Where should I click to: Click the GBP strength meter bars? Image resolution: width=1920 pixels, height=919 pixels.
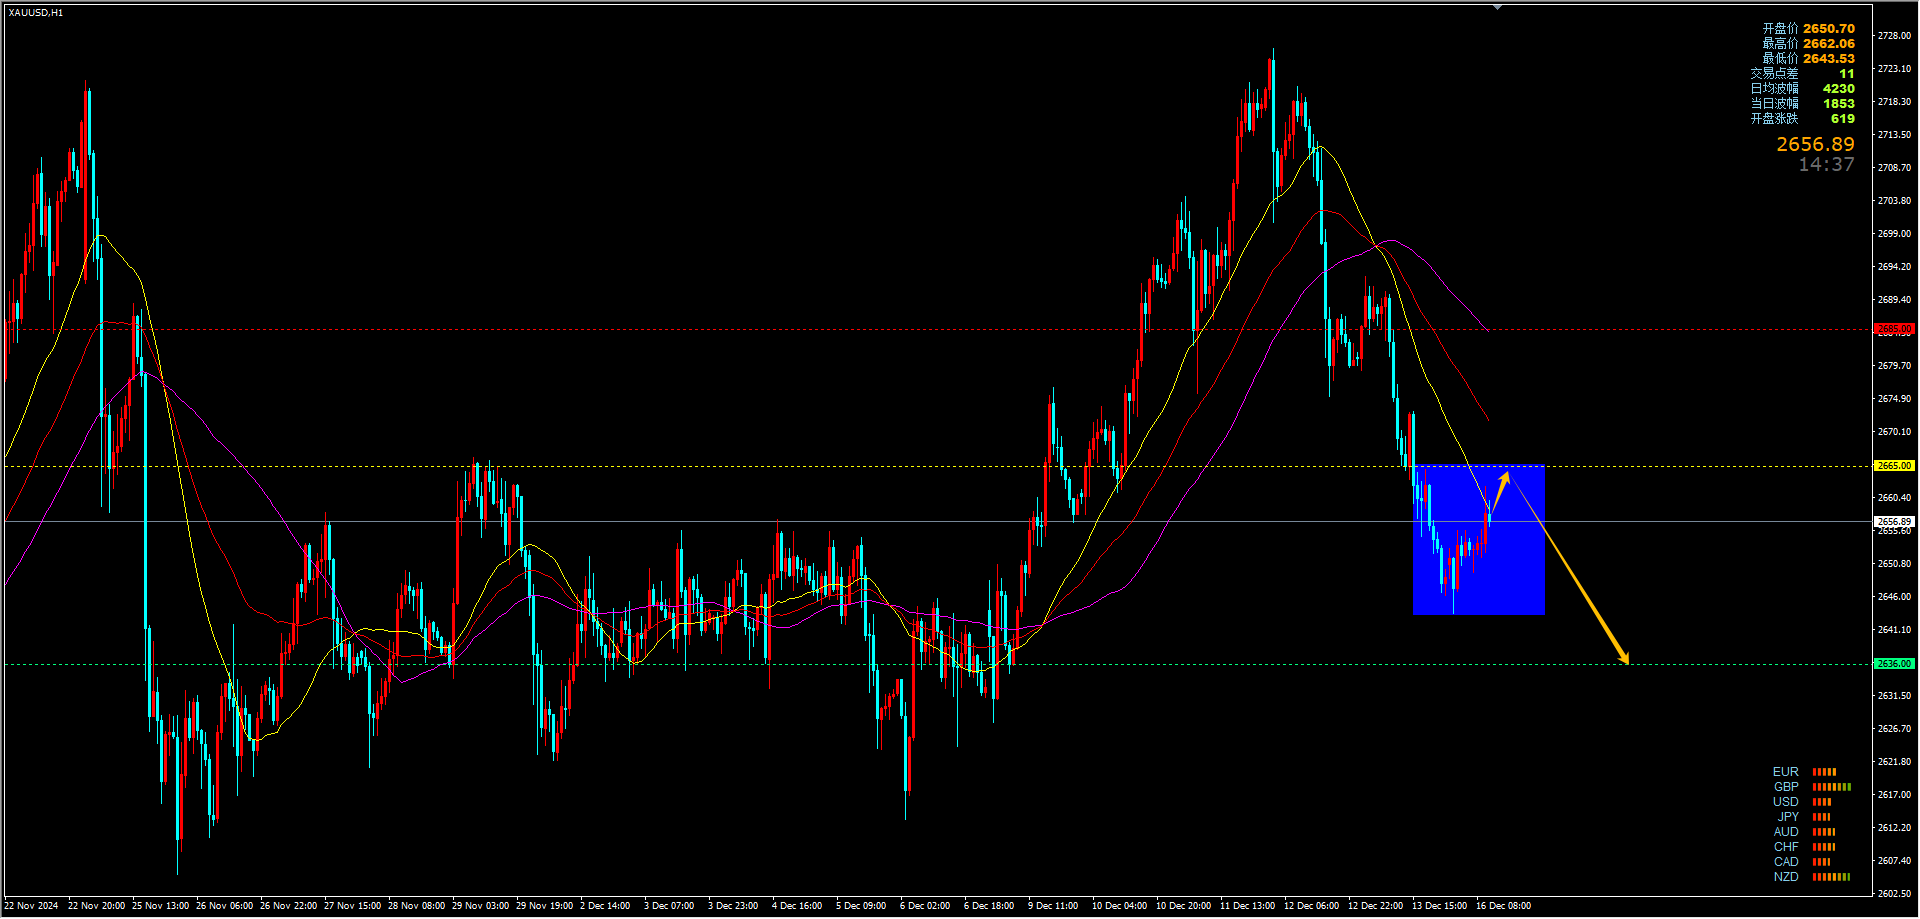tap(1831, 787)
